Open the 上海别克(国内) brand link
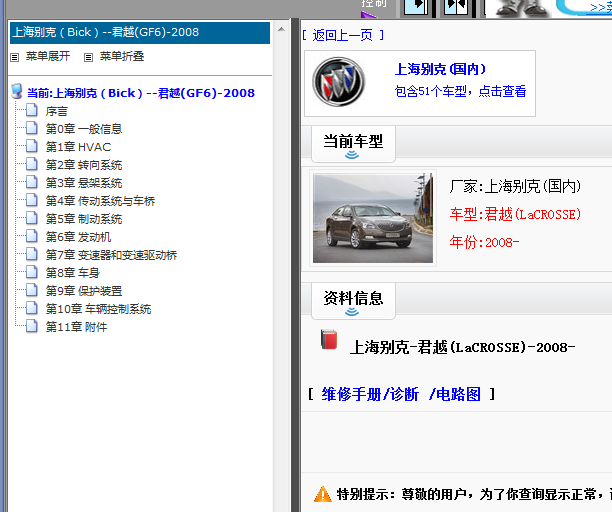Image resolution: width=612 pixels, height=512 pixels. click(x=441, y=69)
